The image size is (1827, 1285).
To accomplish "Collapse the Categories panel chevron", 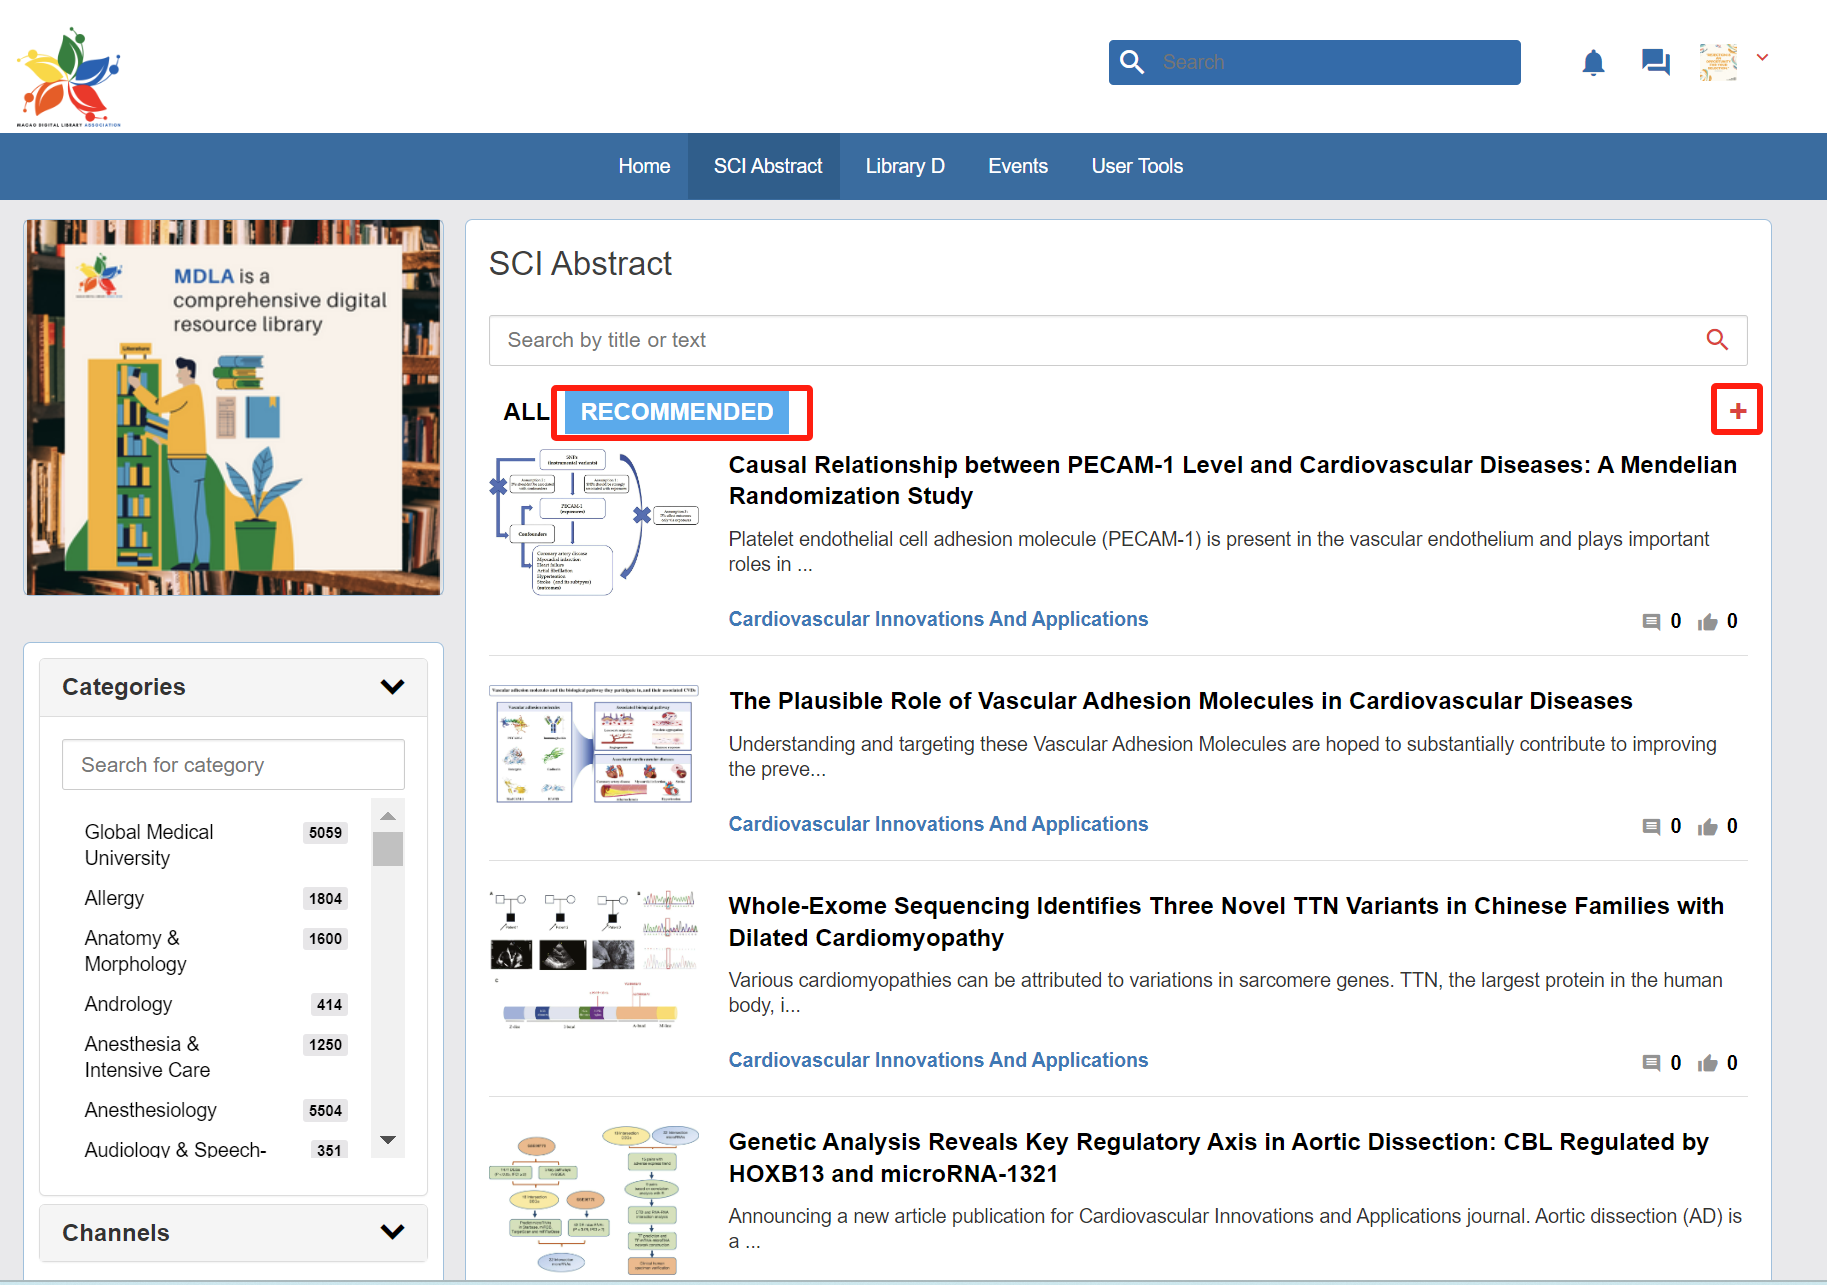I will (x=392, y=687).
